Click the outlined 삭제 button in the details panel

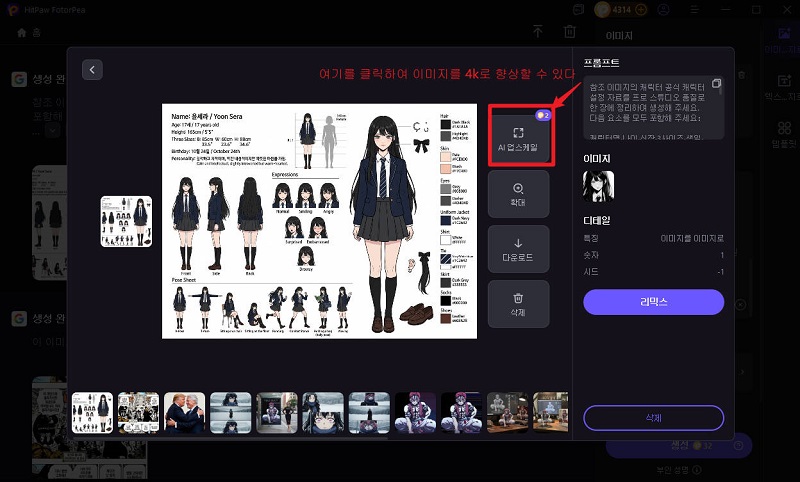(x=654, y=418)
